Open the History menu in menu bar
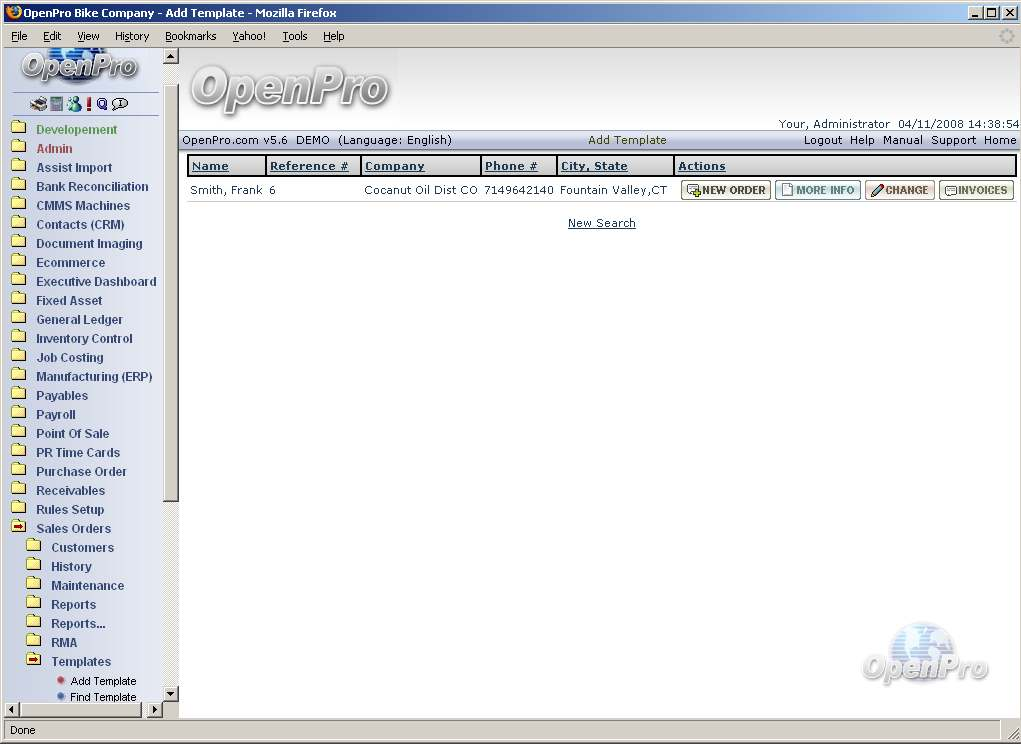This screenshot has width=1021, height=744. tap(131, 36)
